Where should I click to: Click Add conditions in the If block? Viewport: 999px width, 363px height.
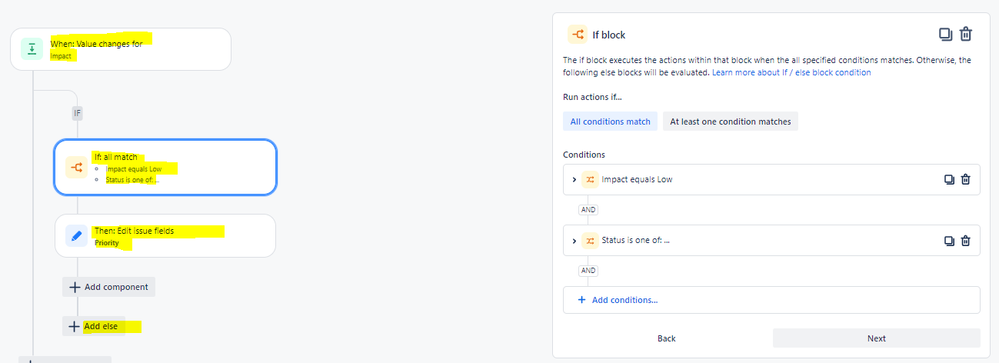[x=617, y=300]
